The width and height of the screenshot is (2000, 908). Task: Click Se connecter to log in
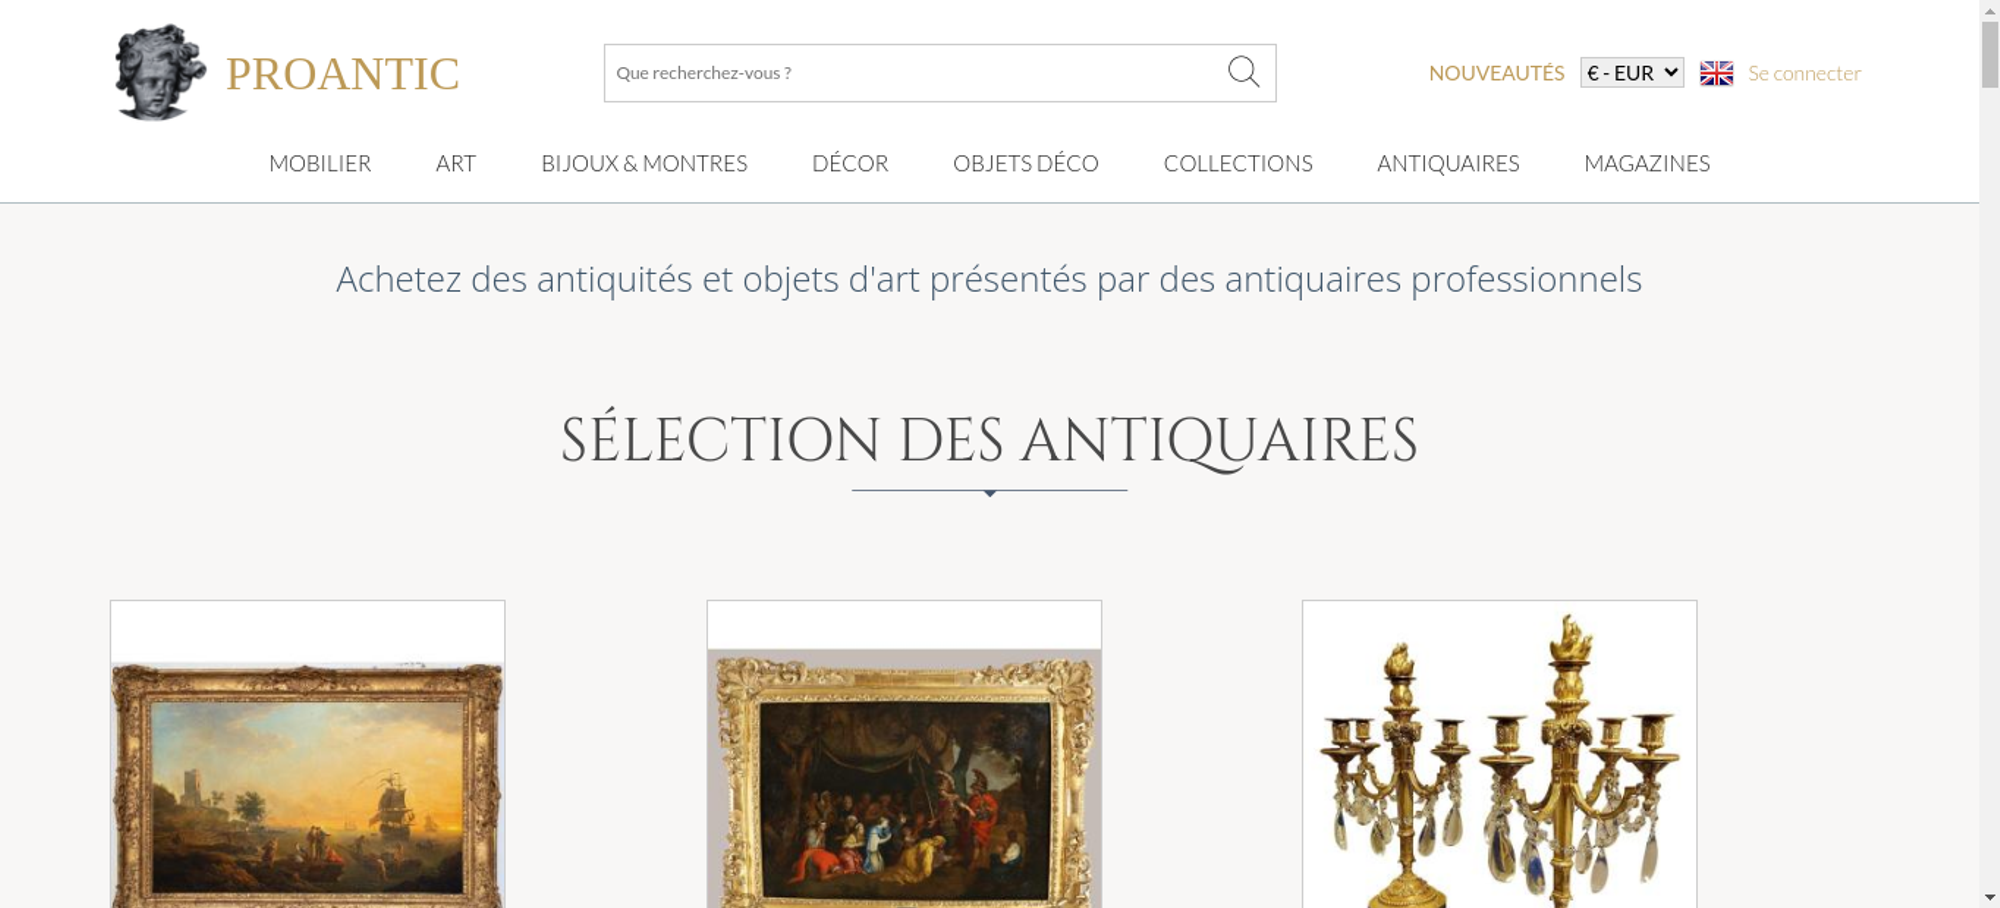(1804, 73)
